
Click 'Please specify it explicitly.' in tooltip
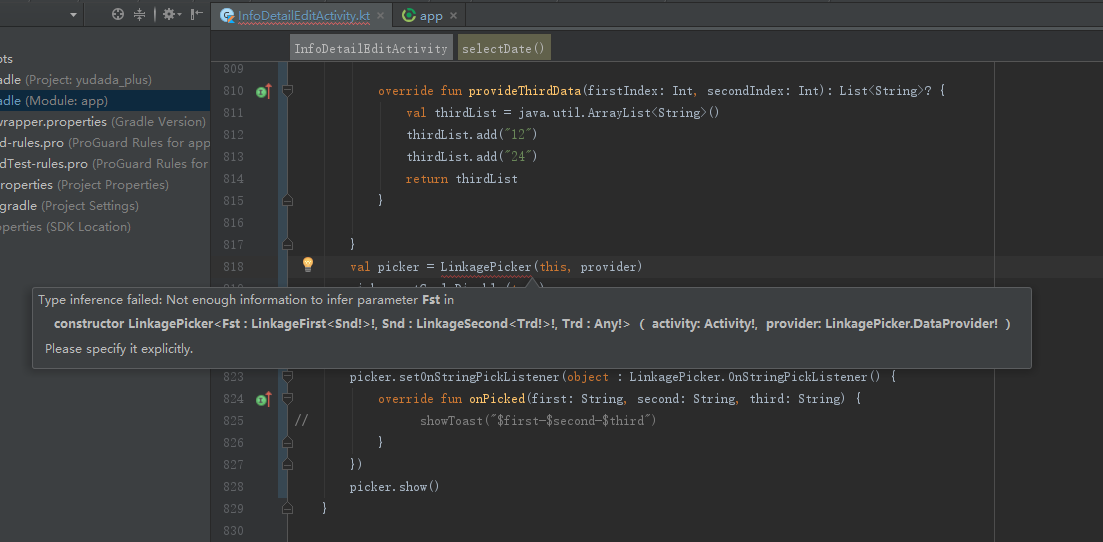119,348
